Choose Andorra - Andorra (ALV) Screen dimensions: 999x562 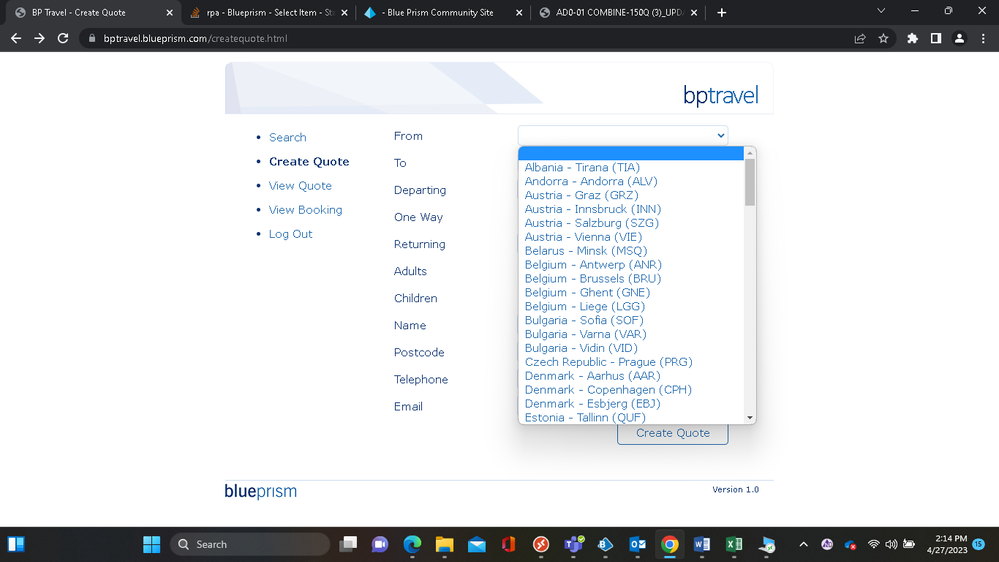(631, 181)
